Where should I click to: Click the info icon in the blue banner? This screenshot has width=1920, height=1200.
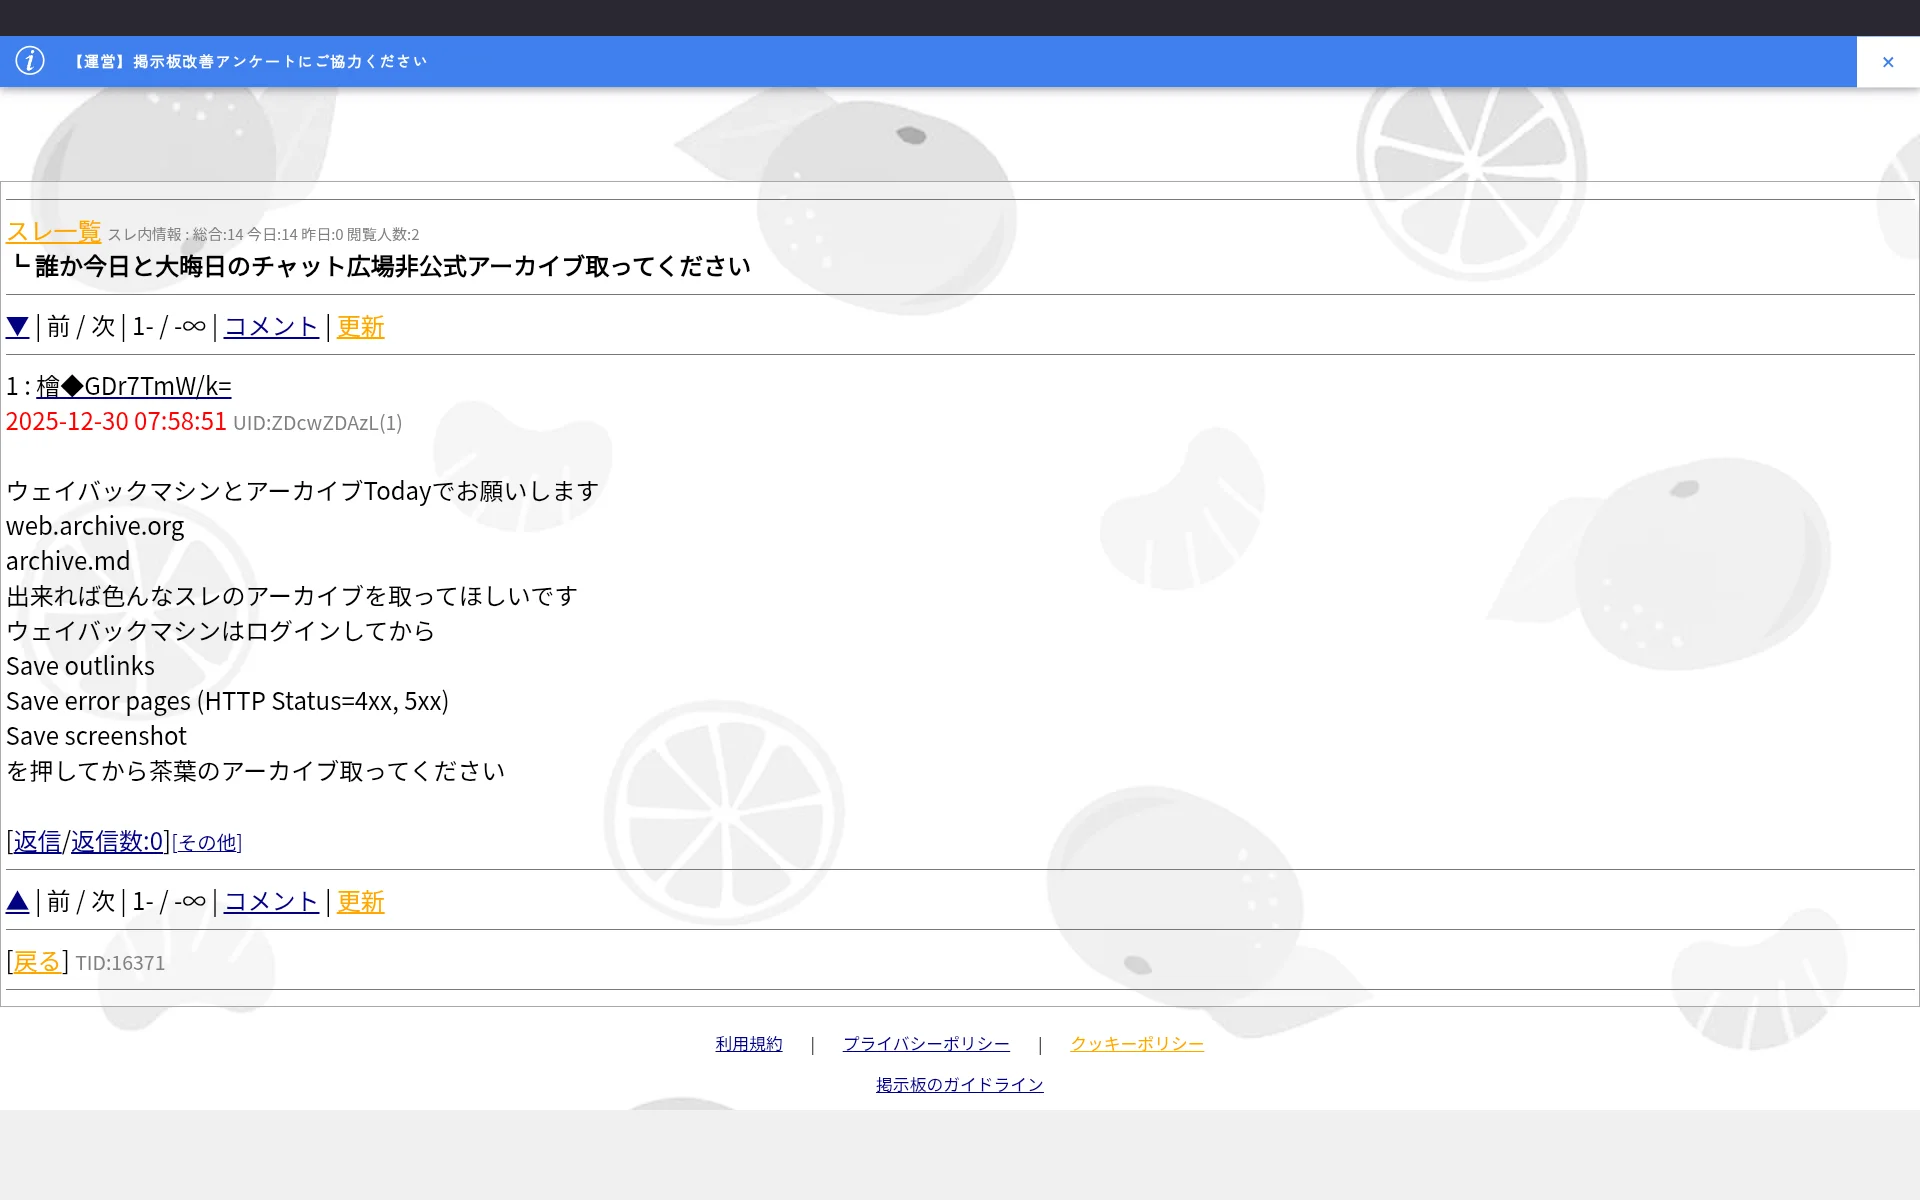pyautogui.click(x=30, y=61)
